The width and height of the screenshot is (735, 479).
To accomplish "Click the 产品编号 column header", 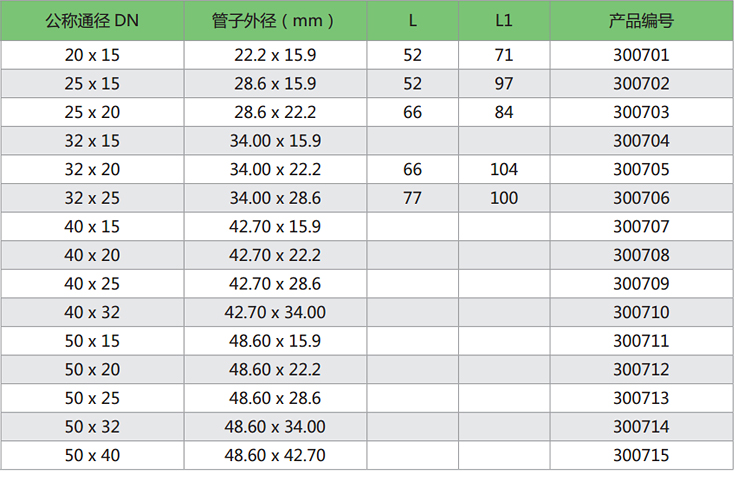I will [641, 20].
